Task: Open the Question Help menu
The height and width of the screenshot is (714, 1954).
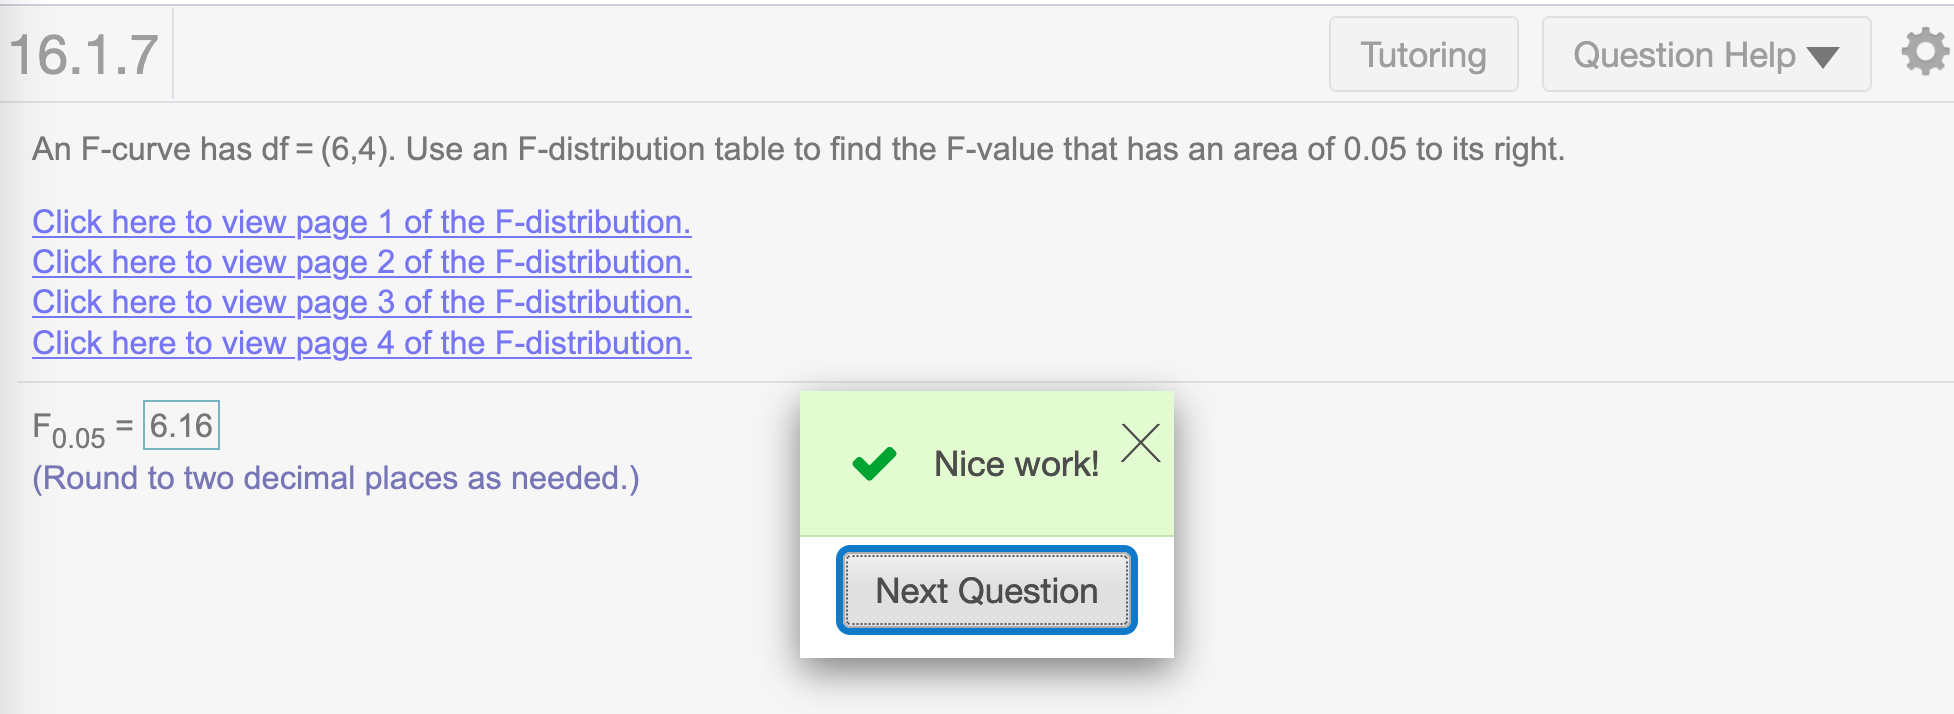Action: tap(1706, 55)
